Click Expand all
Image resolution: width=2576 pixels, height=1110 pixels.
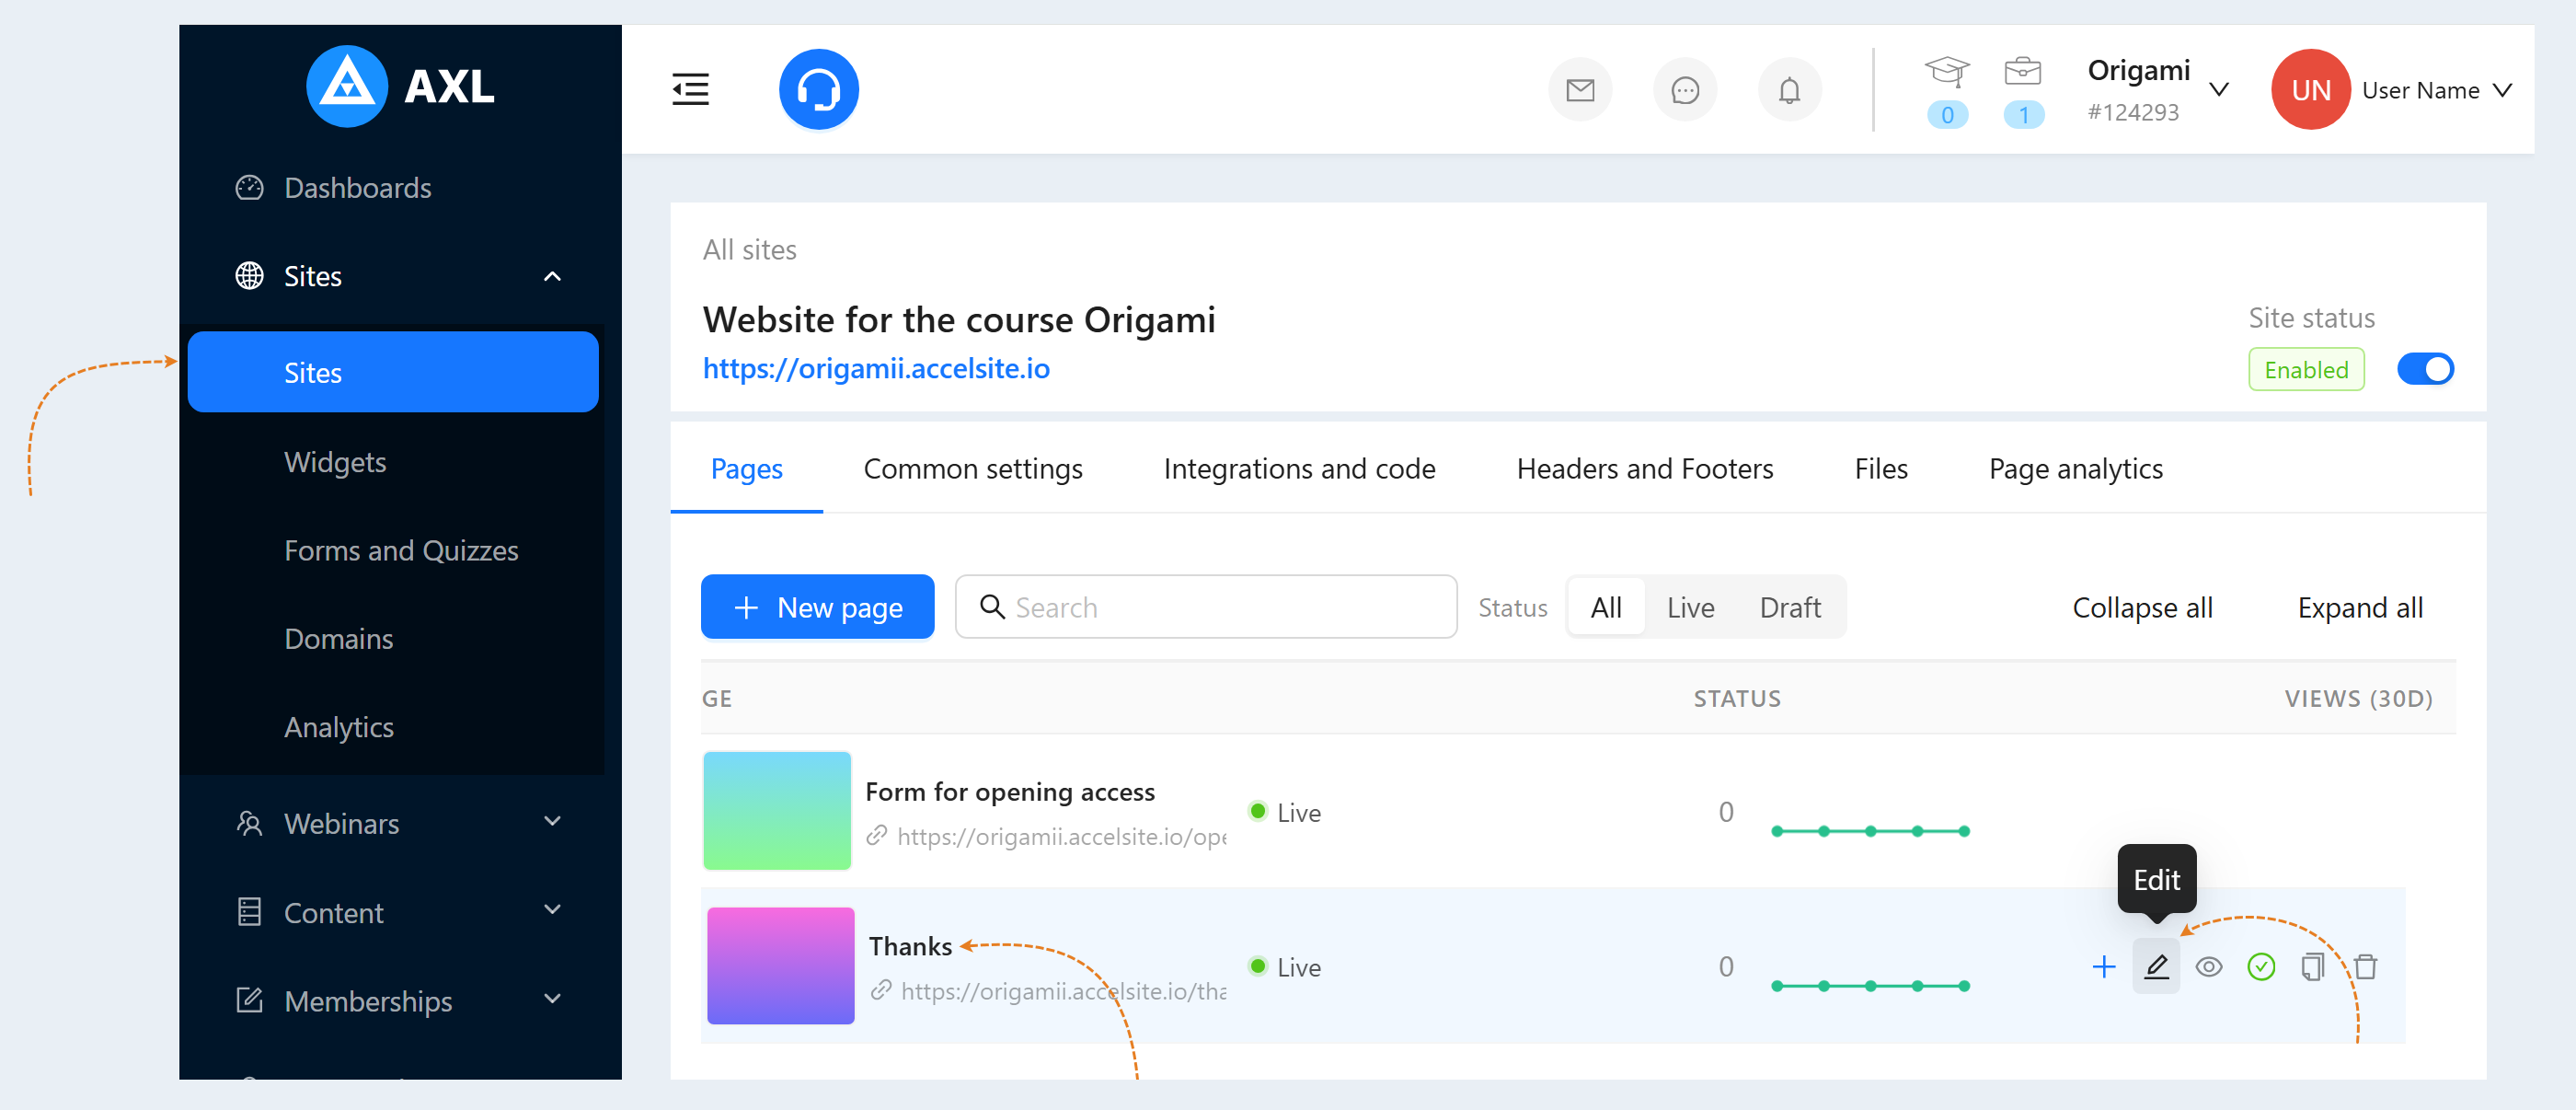pos(2359,607)
